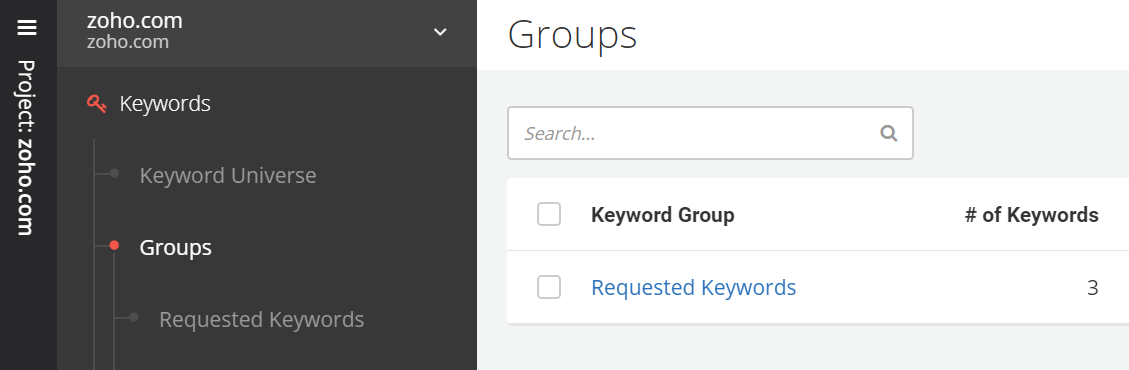
Task: Open the Keywords sidebar section
Action: tap(165, 104)
